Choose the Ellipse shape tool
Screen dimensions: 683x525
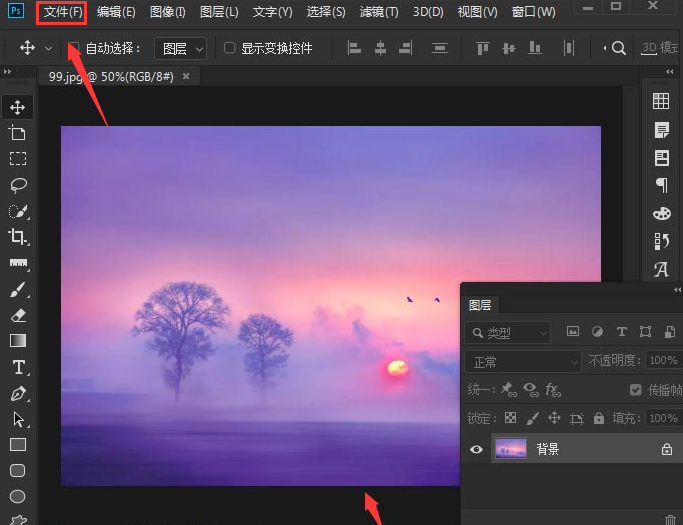[17, 496]
